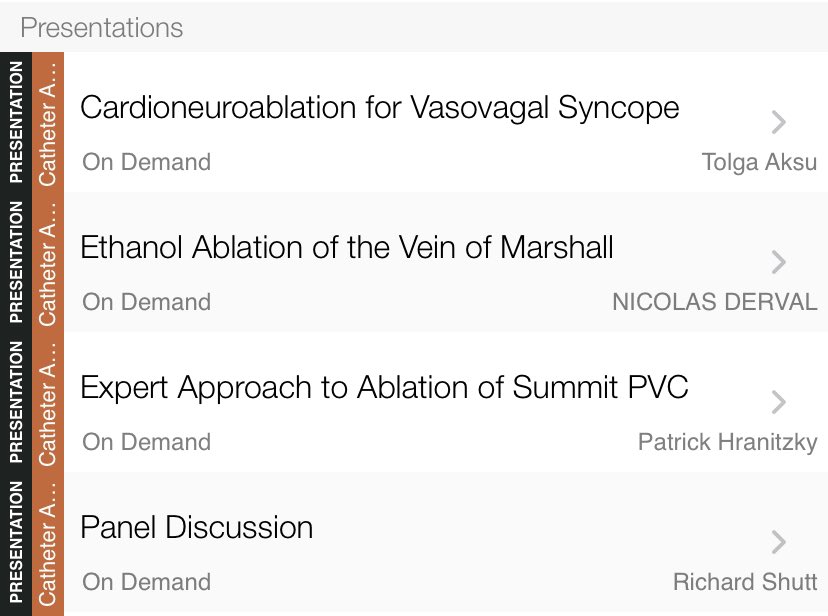The image size is (828, 616).
Task: Click speaker name Richard Shutt
Action: tap(745, 582)
